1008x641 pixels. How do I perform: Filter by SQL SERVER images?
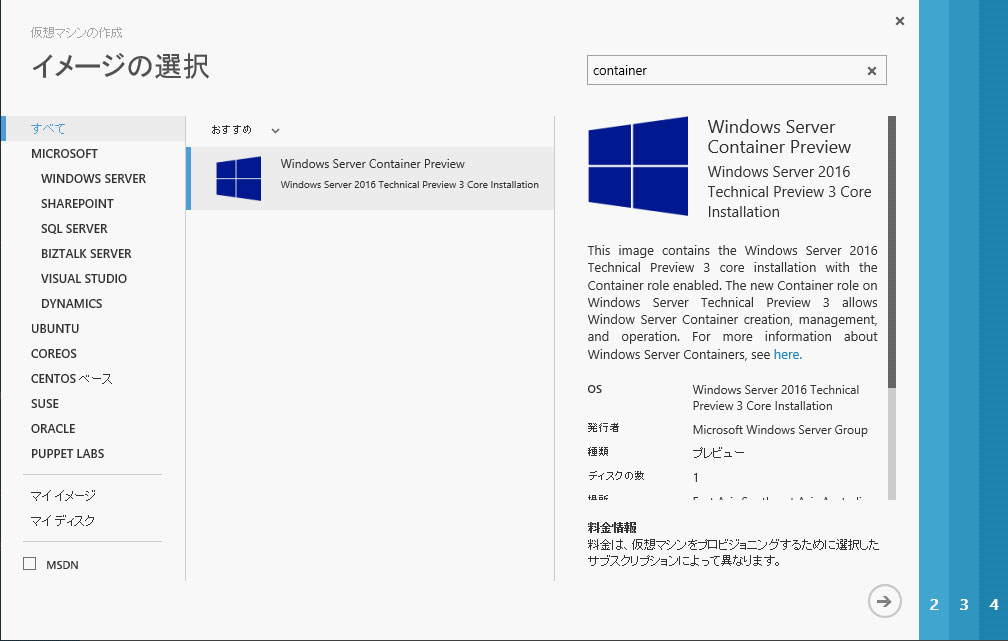tap(74, 229)
